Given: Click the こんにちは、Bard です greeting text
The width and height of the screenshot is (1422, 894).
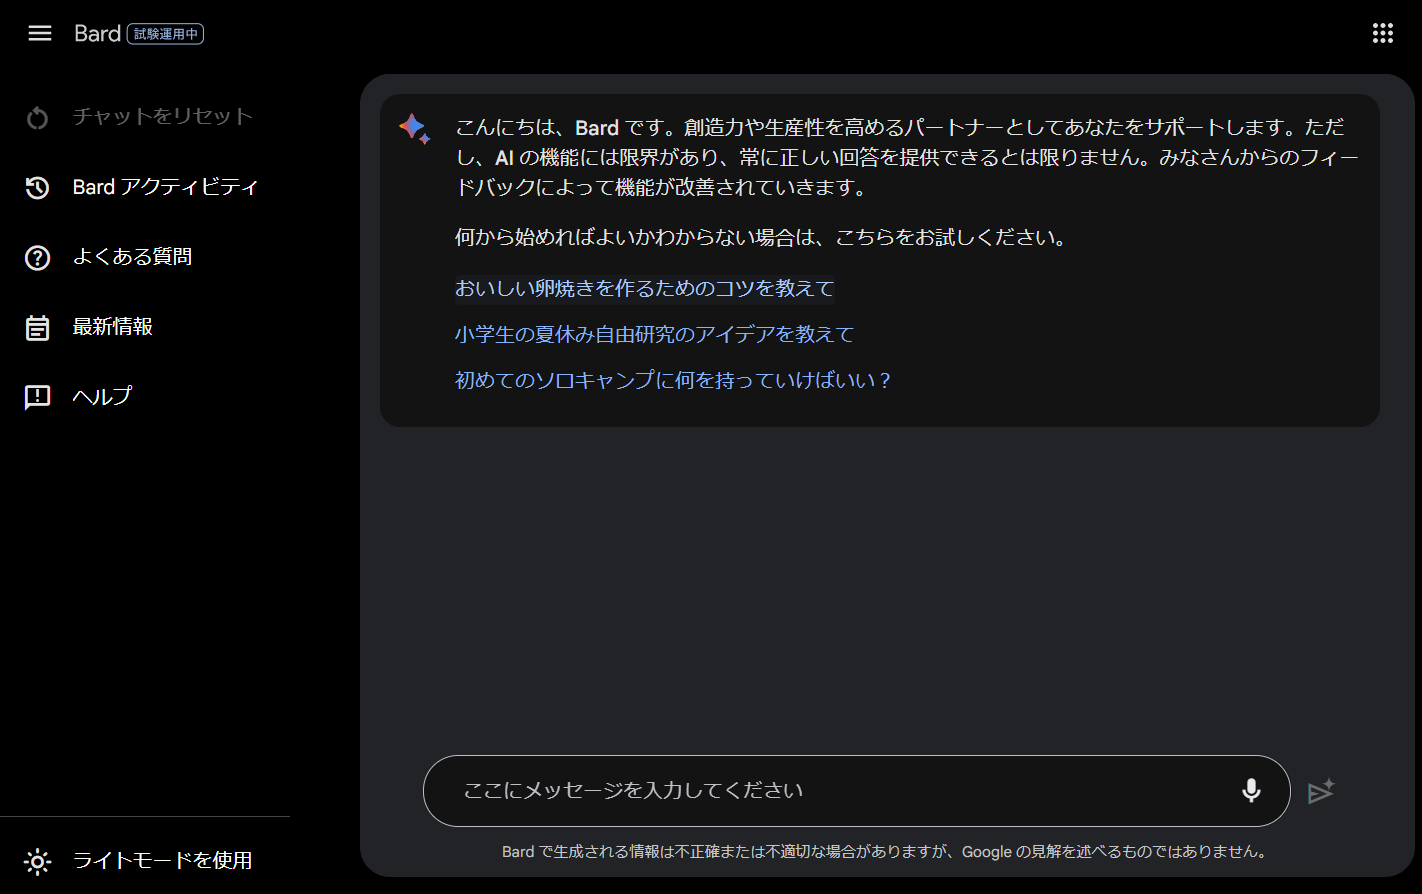Looking at the screenshot, I should click(x=908, y=157).
